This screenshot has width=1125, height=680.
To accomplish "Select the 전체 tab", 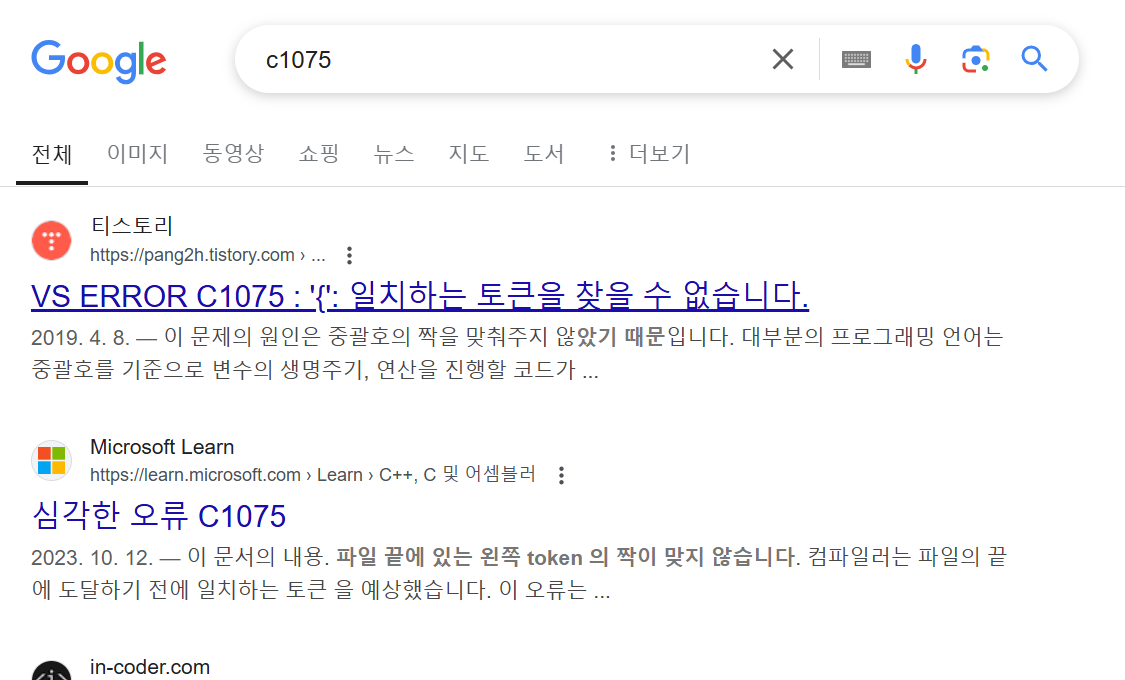I will (52, 154).
